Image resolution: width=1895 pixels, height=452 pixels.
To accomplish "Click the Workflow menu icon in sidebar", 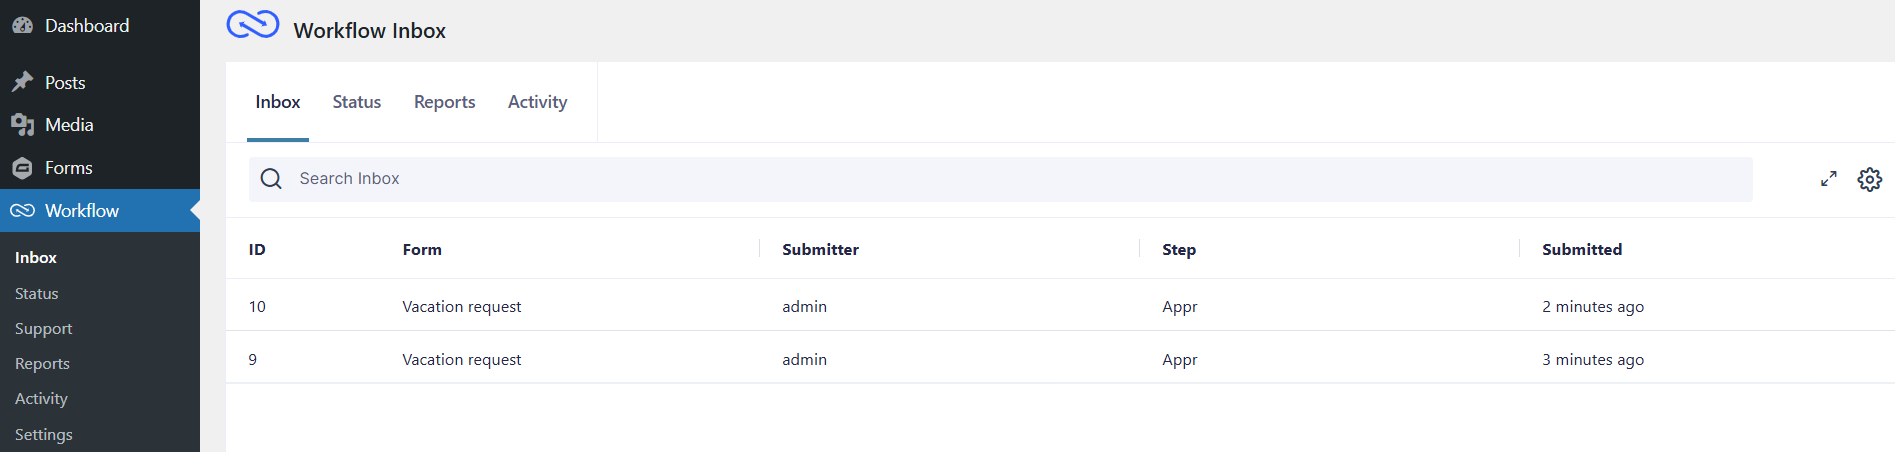I will coord(22,211).
